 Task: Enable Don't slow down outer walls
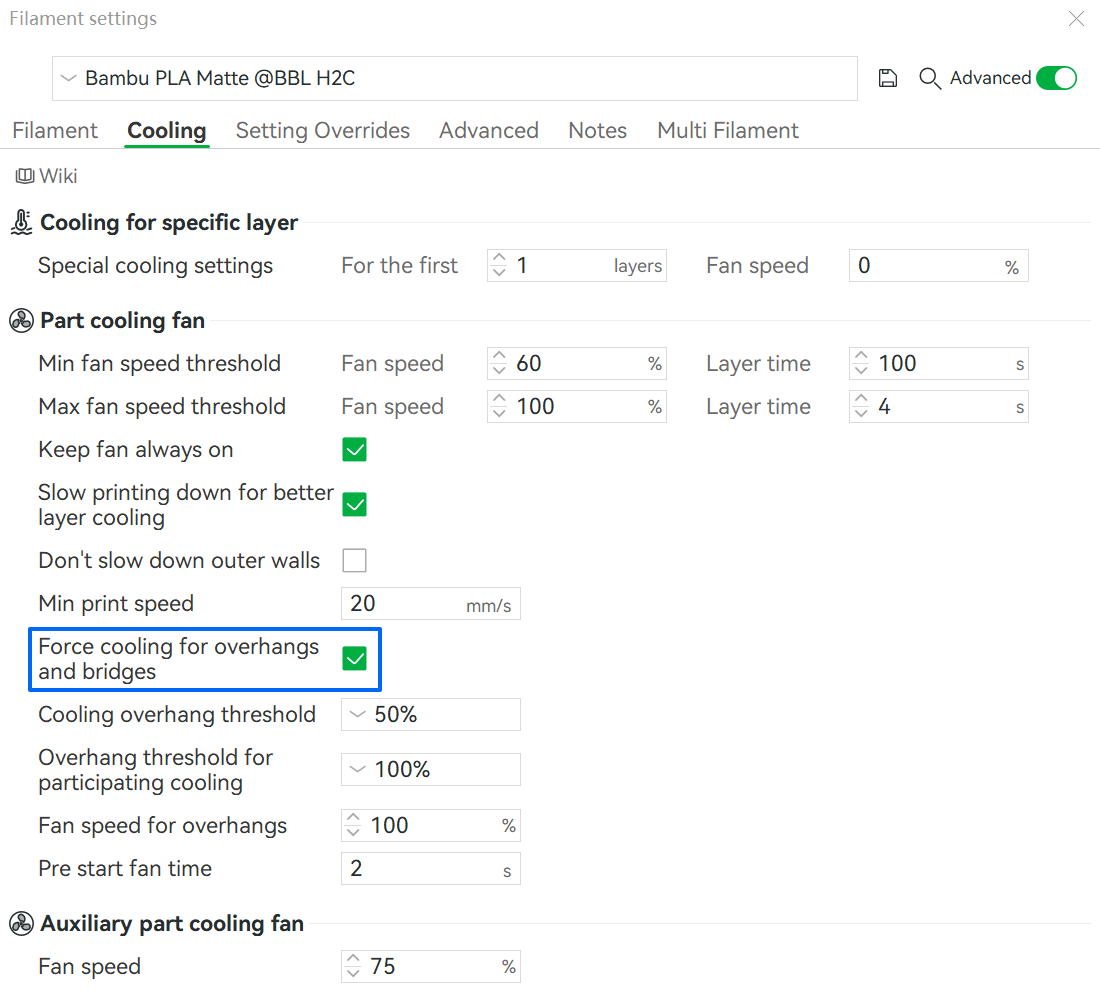354,561
